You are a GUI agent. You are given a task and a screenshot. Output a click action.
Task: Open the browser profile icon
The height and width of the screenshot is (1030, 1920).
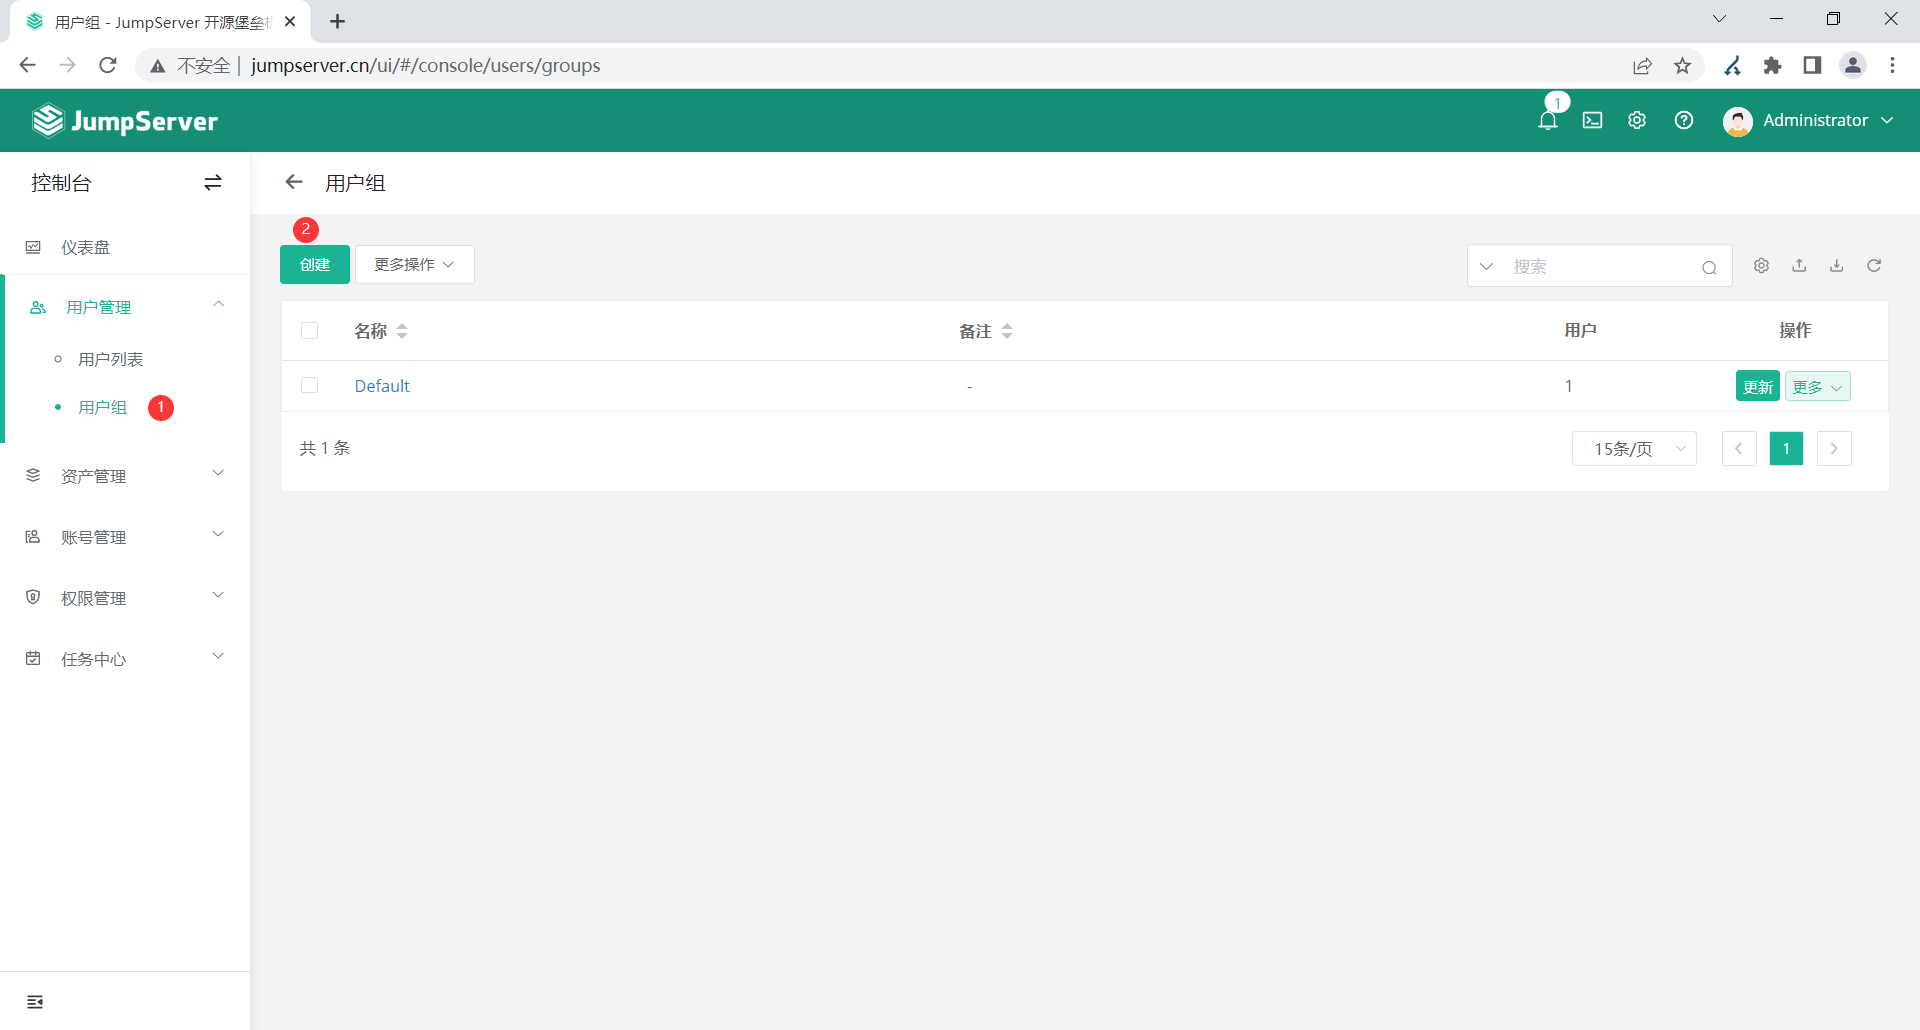pos(1853,65)
